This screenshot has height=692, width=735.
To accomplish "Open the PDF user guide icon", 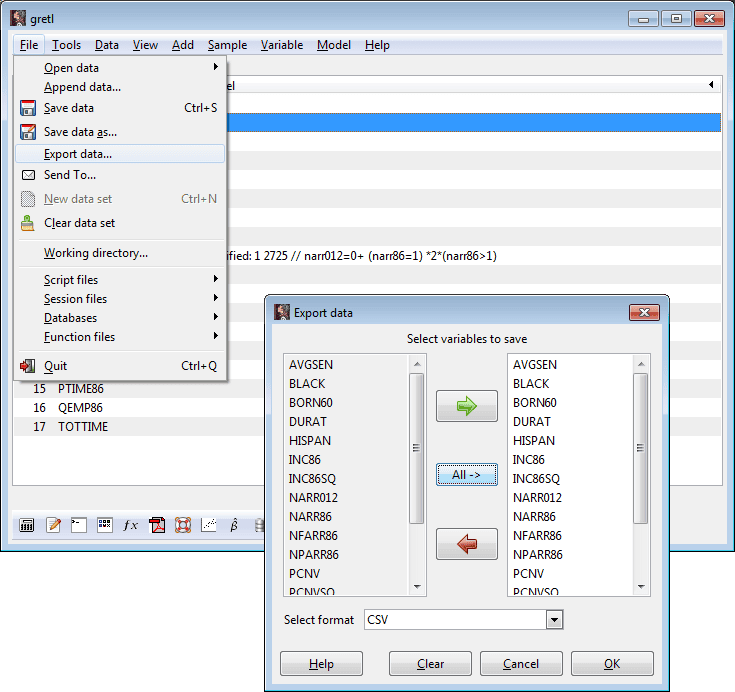I will pos(157,525).
